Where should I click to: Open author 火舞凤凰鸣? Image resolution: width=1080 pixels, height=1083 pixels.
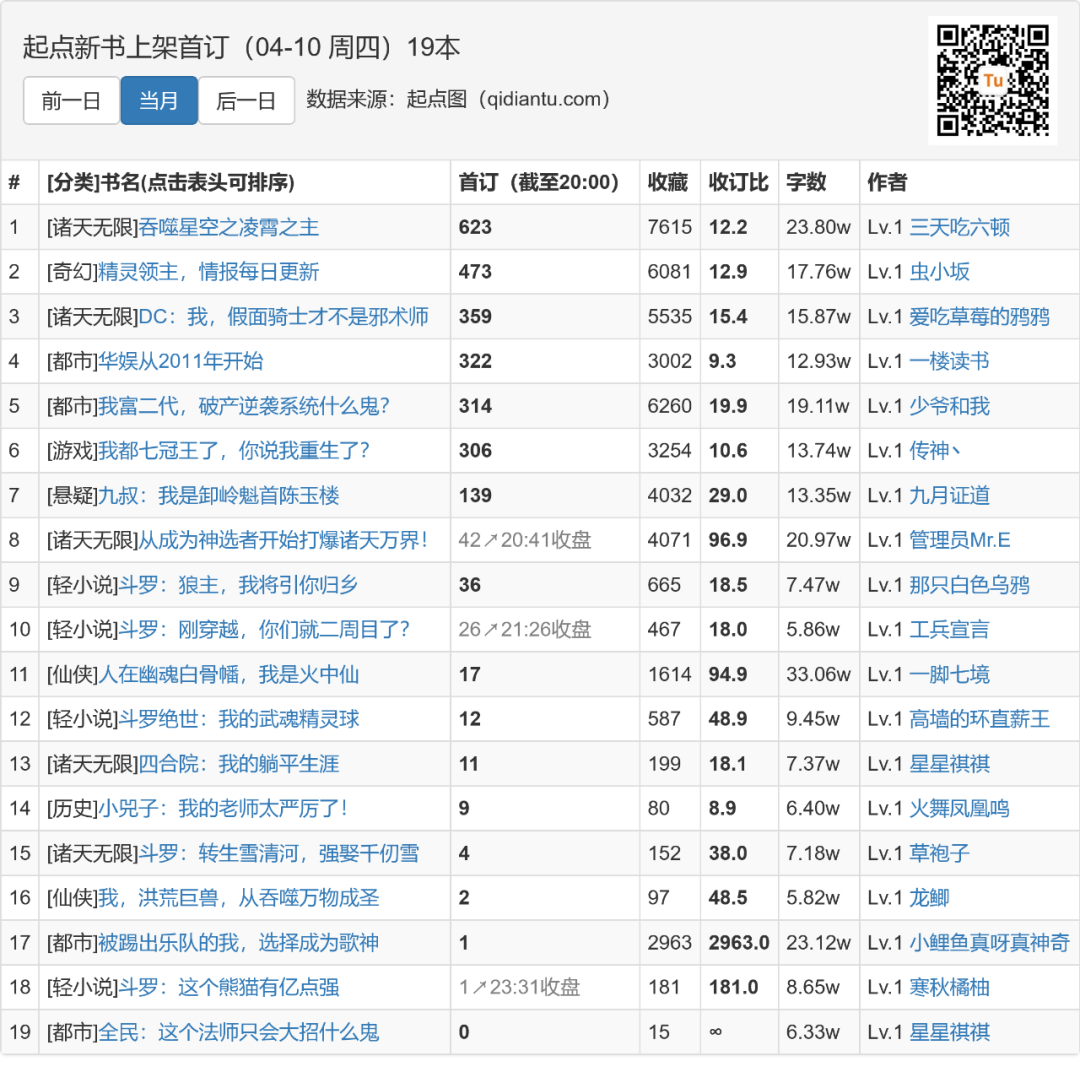959,808
